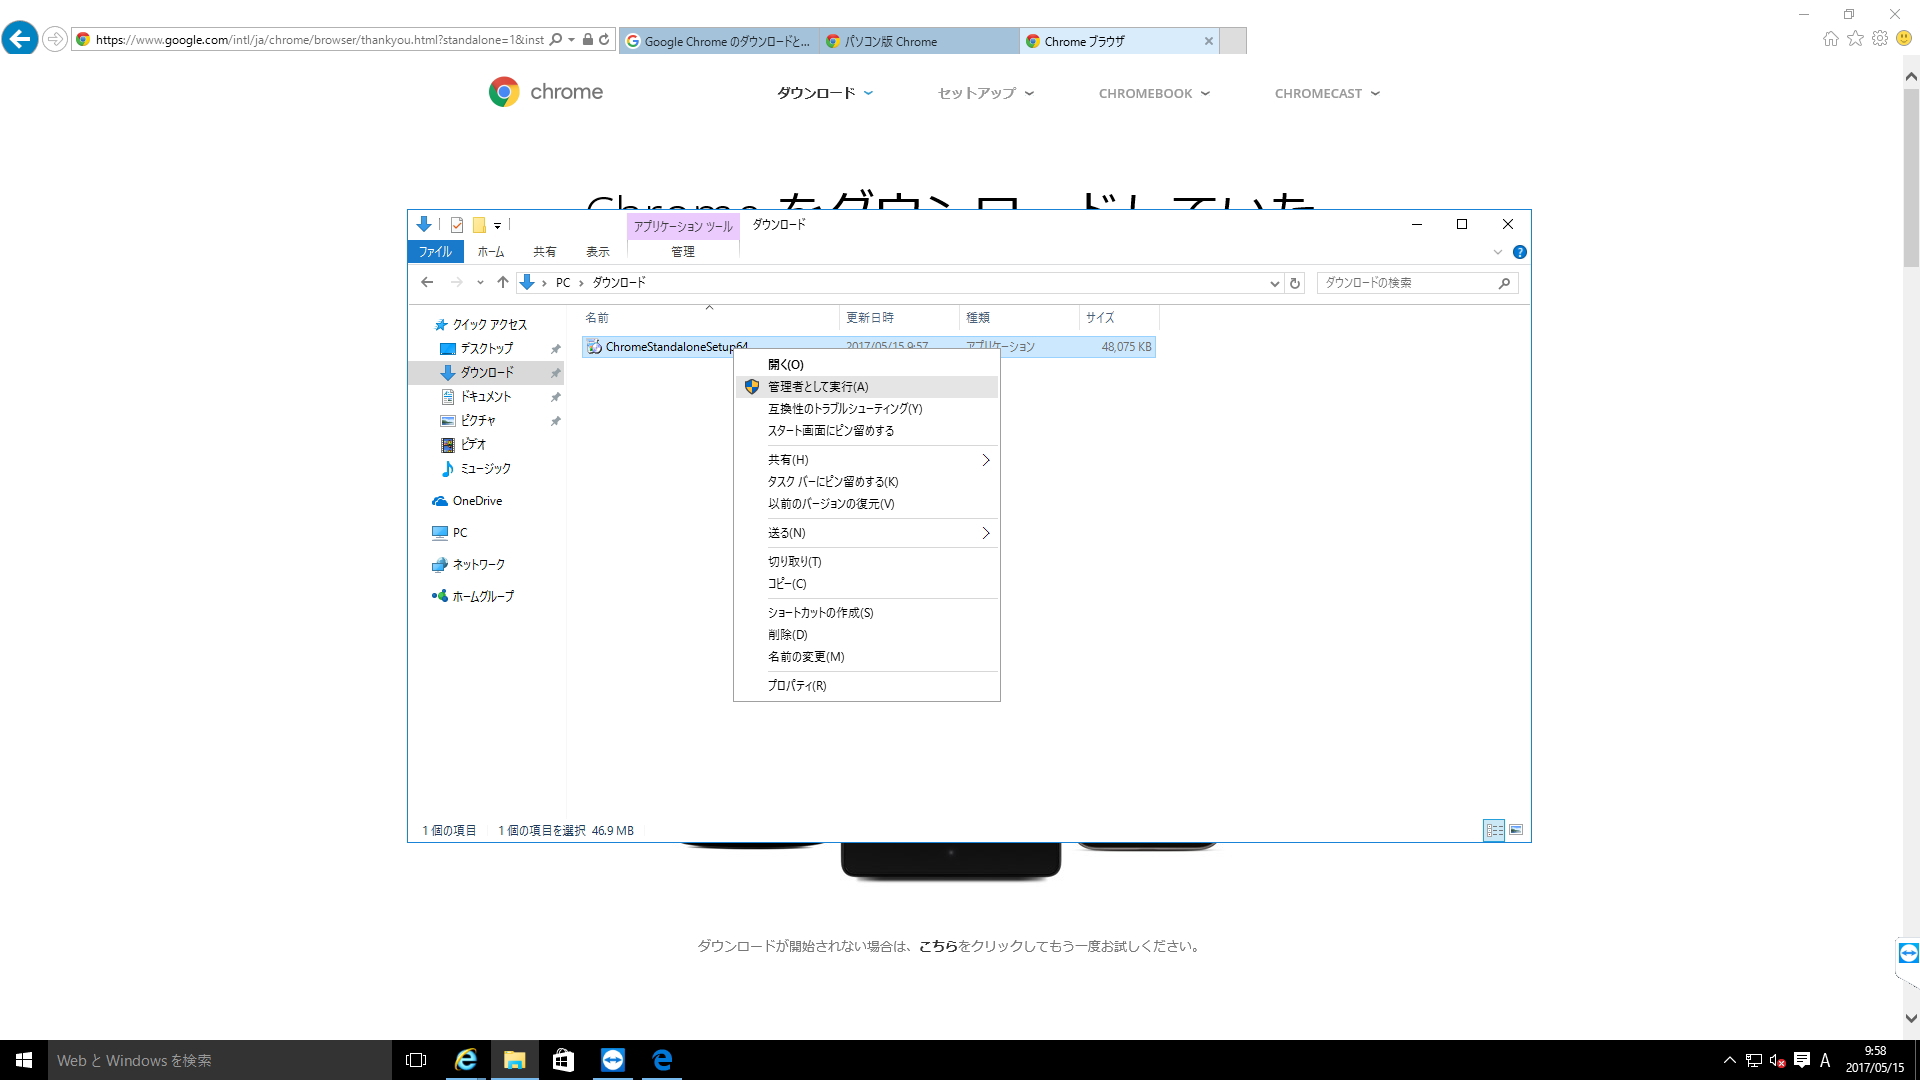Select 管理者として実行(A) in context menu

(867, 387)
